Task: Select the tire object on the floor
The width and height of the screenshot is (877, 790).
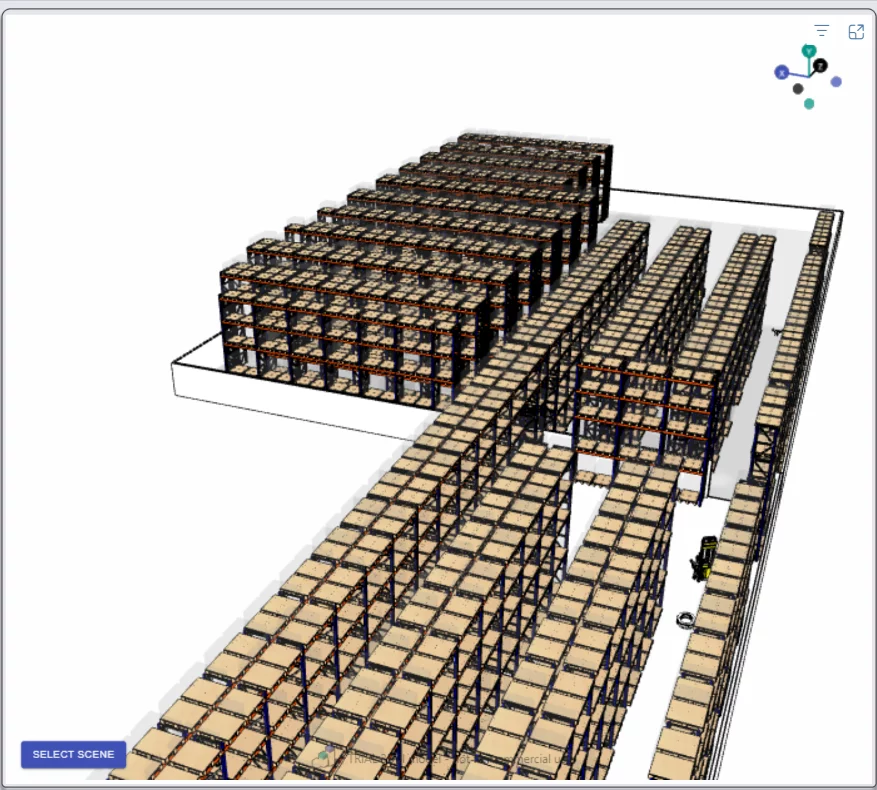Action: click(686, 620)
